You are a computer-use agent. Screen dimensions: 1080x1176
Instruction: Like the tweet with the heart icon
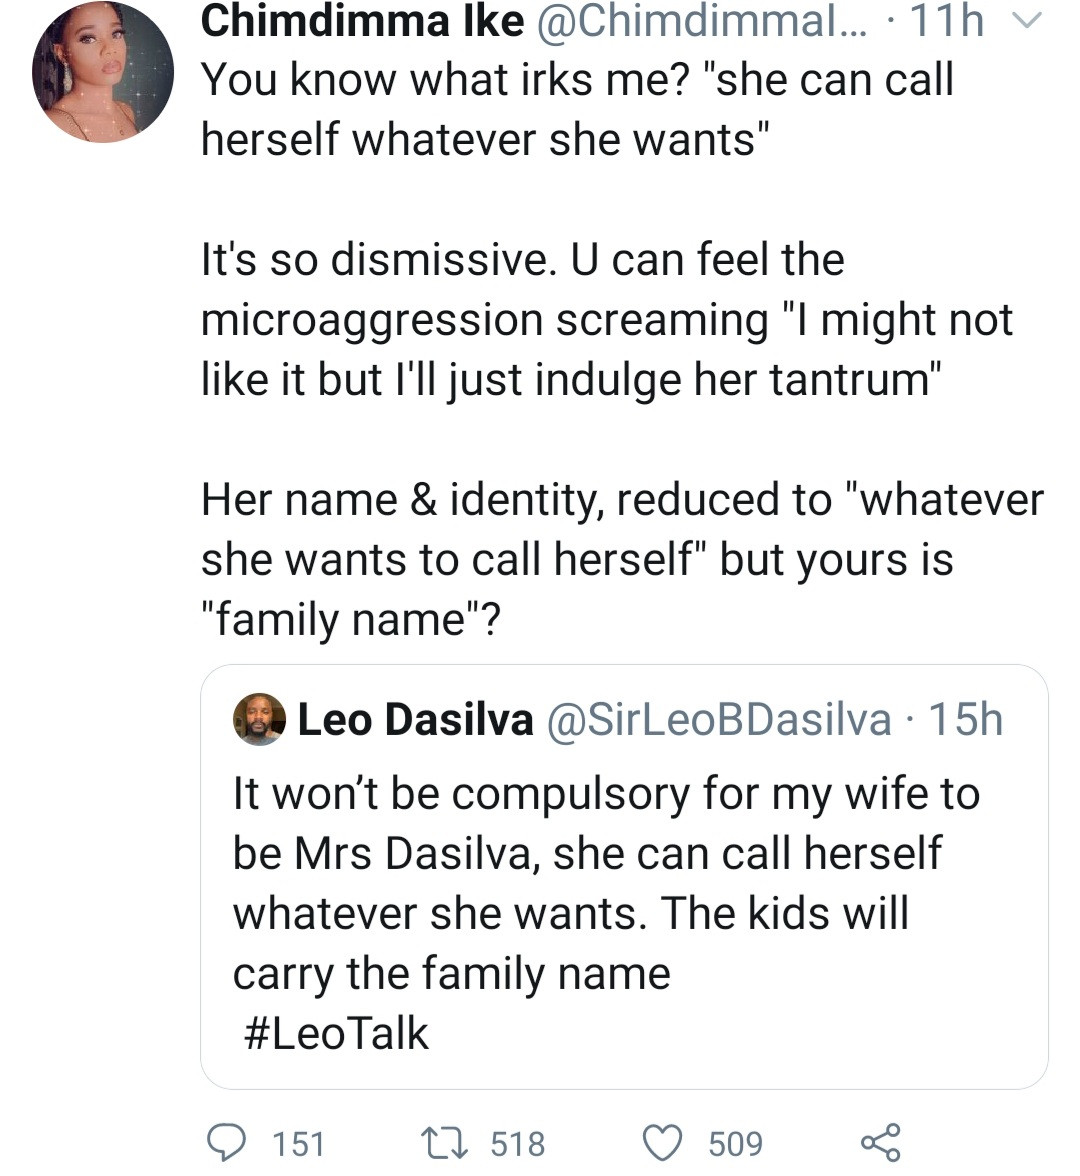tap(661, 1142)
